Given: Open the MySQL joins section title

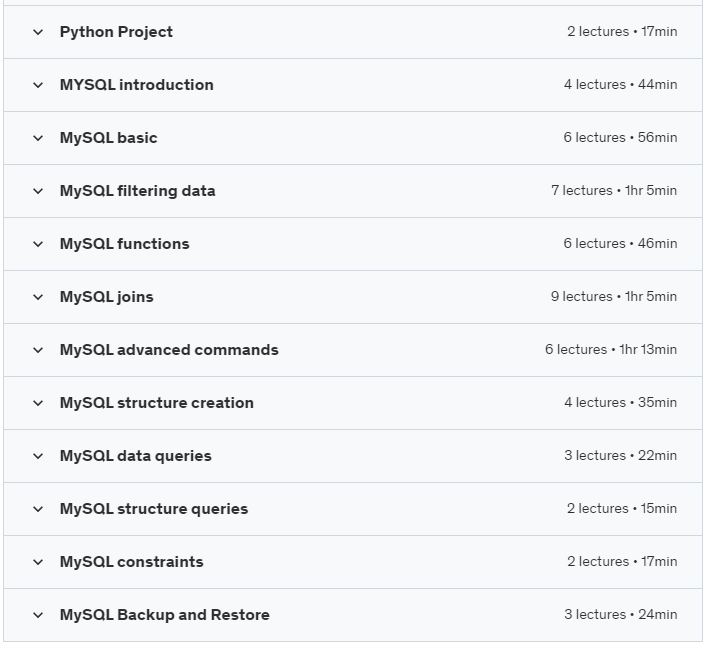Looking at the screenshot, I should click(x=107, y=297).
